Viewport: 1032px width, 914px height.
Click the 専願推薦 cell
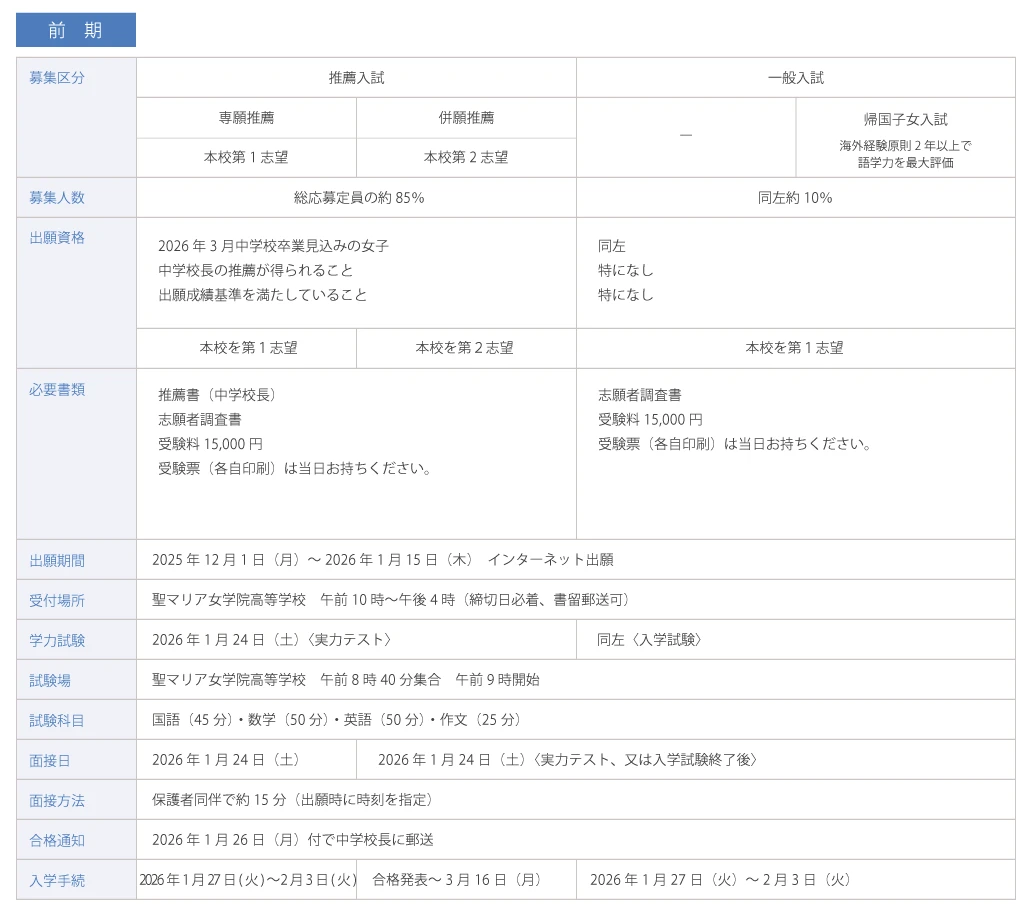[x=246, y=118]
